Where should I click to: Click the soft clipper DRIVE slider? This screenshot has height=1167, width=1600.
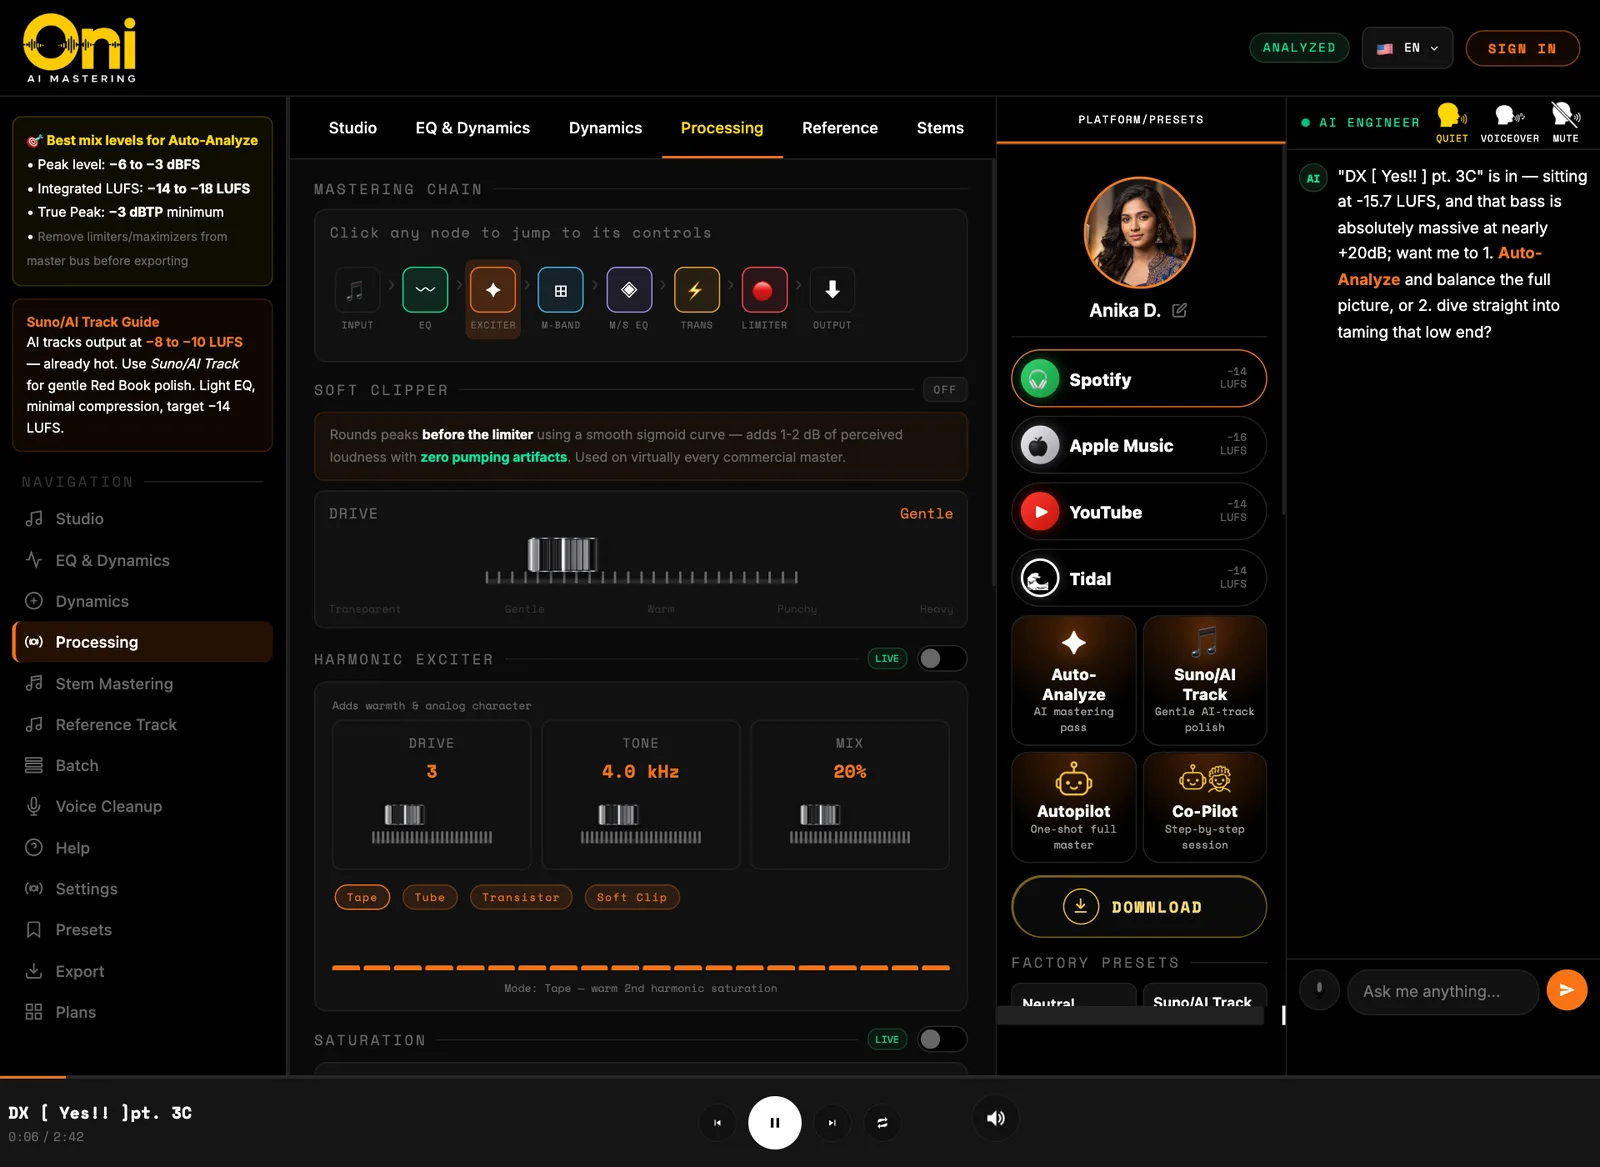641,561
